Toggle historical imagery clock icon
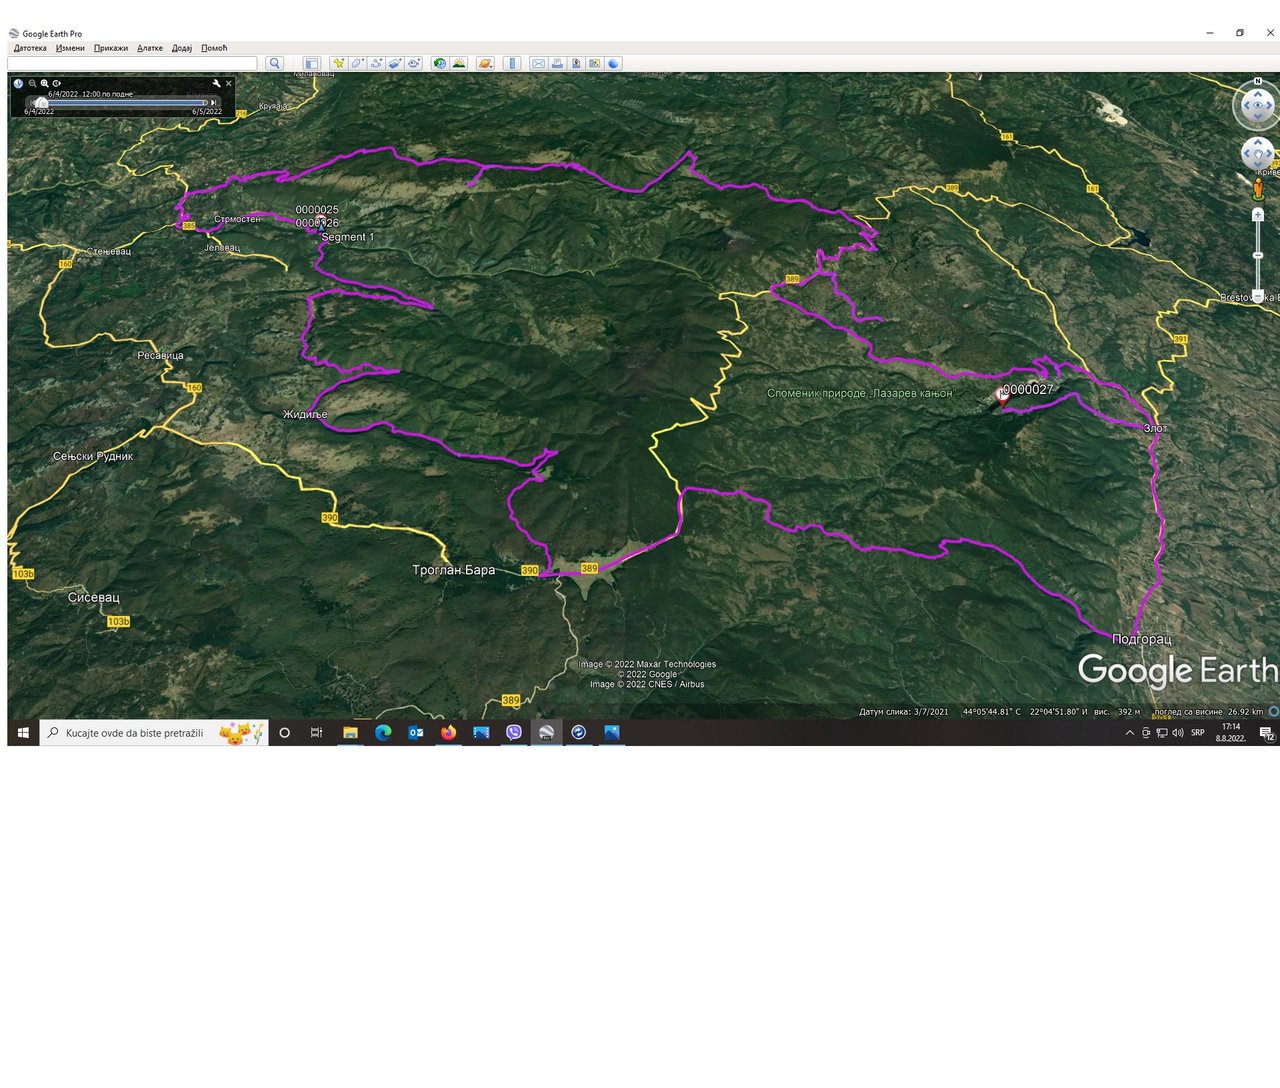This screenshot has height=1088, width=1280. [440, 63]
